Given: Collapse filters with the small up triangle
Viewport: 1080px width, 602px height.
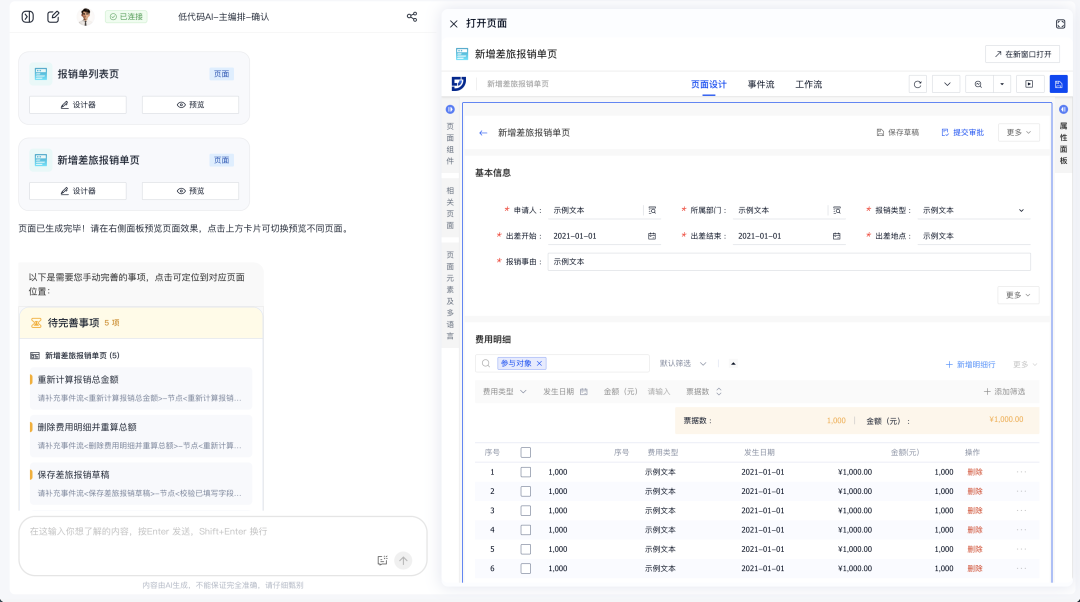Looking at the screenshot, I should coord(733,363).
